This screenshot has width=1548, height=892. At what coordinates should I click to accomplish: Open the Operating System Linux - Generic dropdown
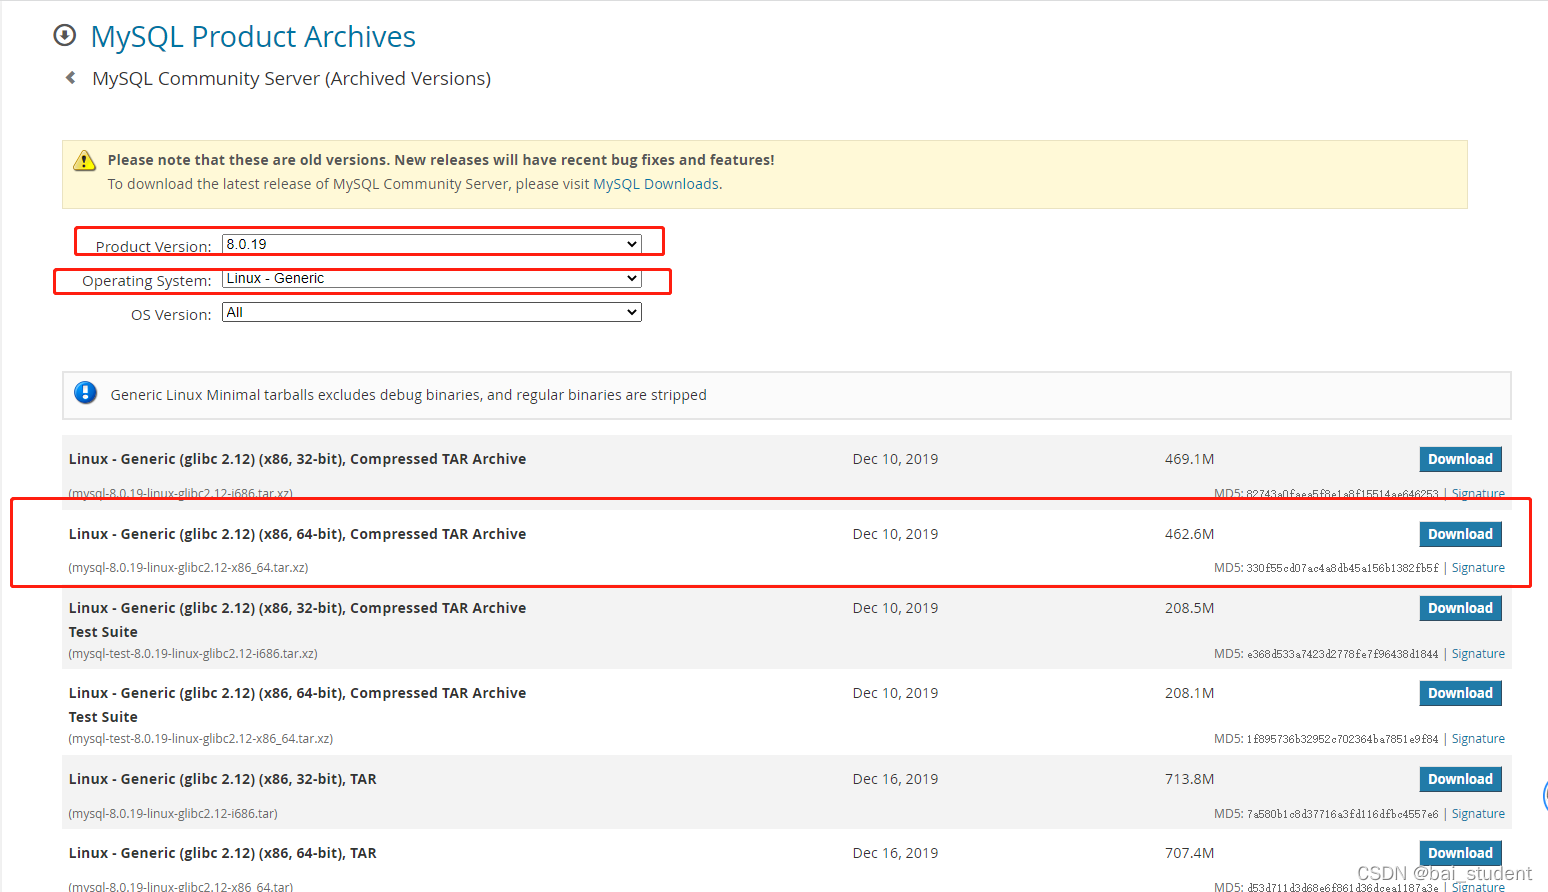[x=431, y=278]
